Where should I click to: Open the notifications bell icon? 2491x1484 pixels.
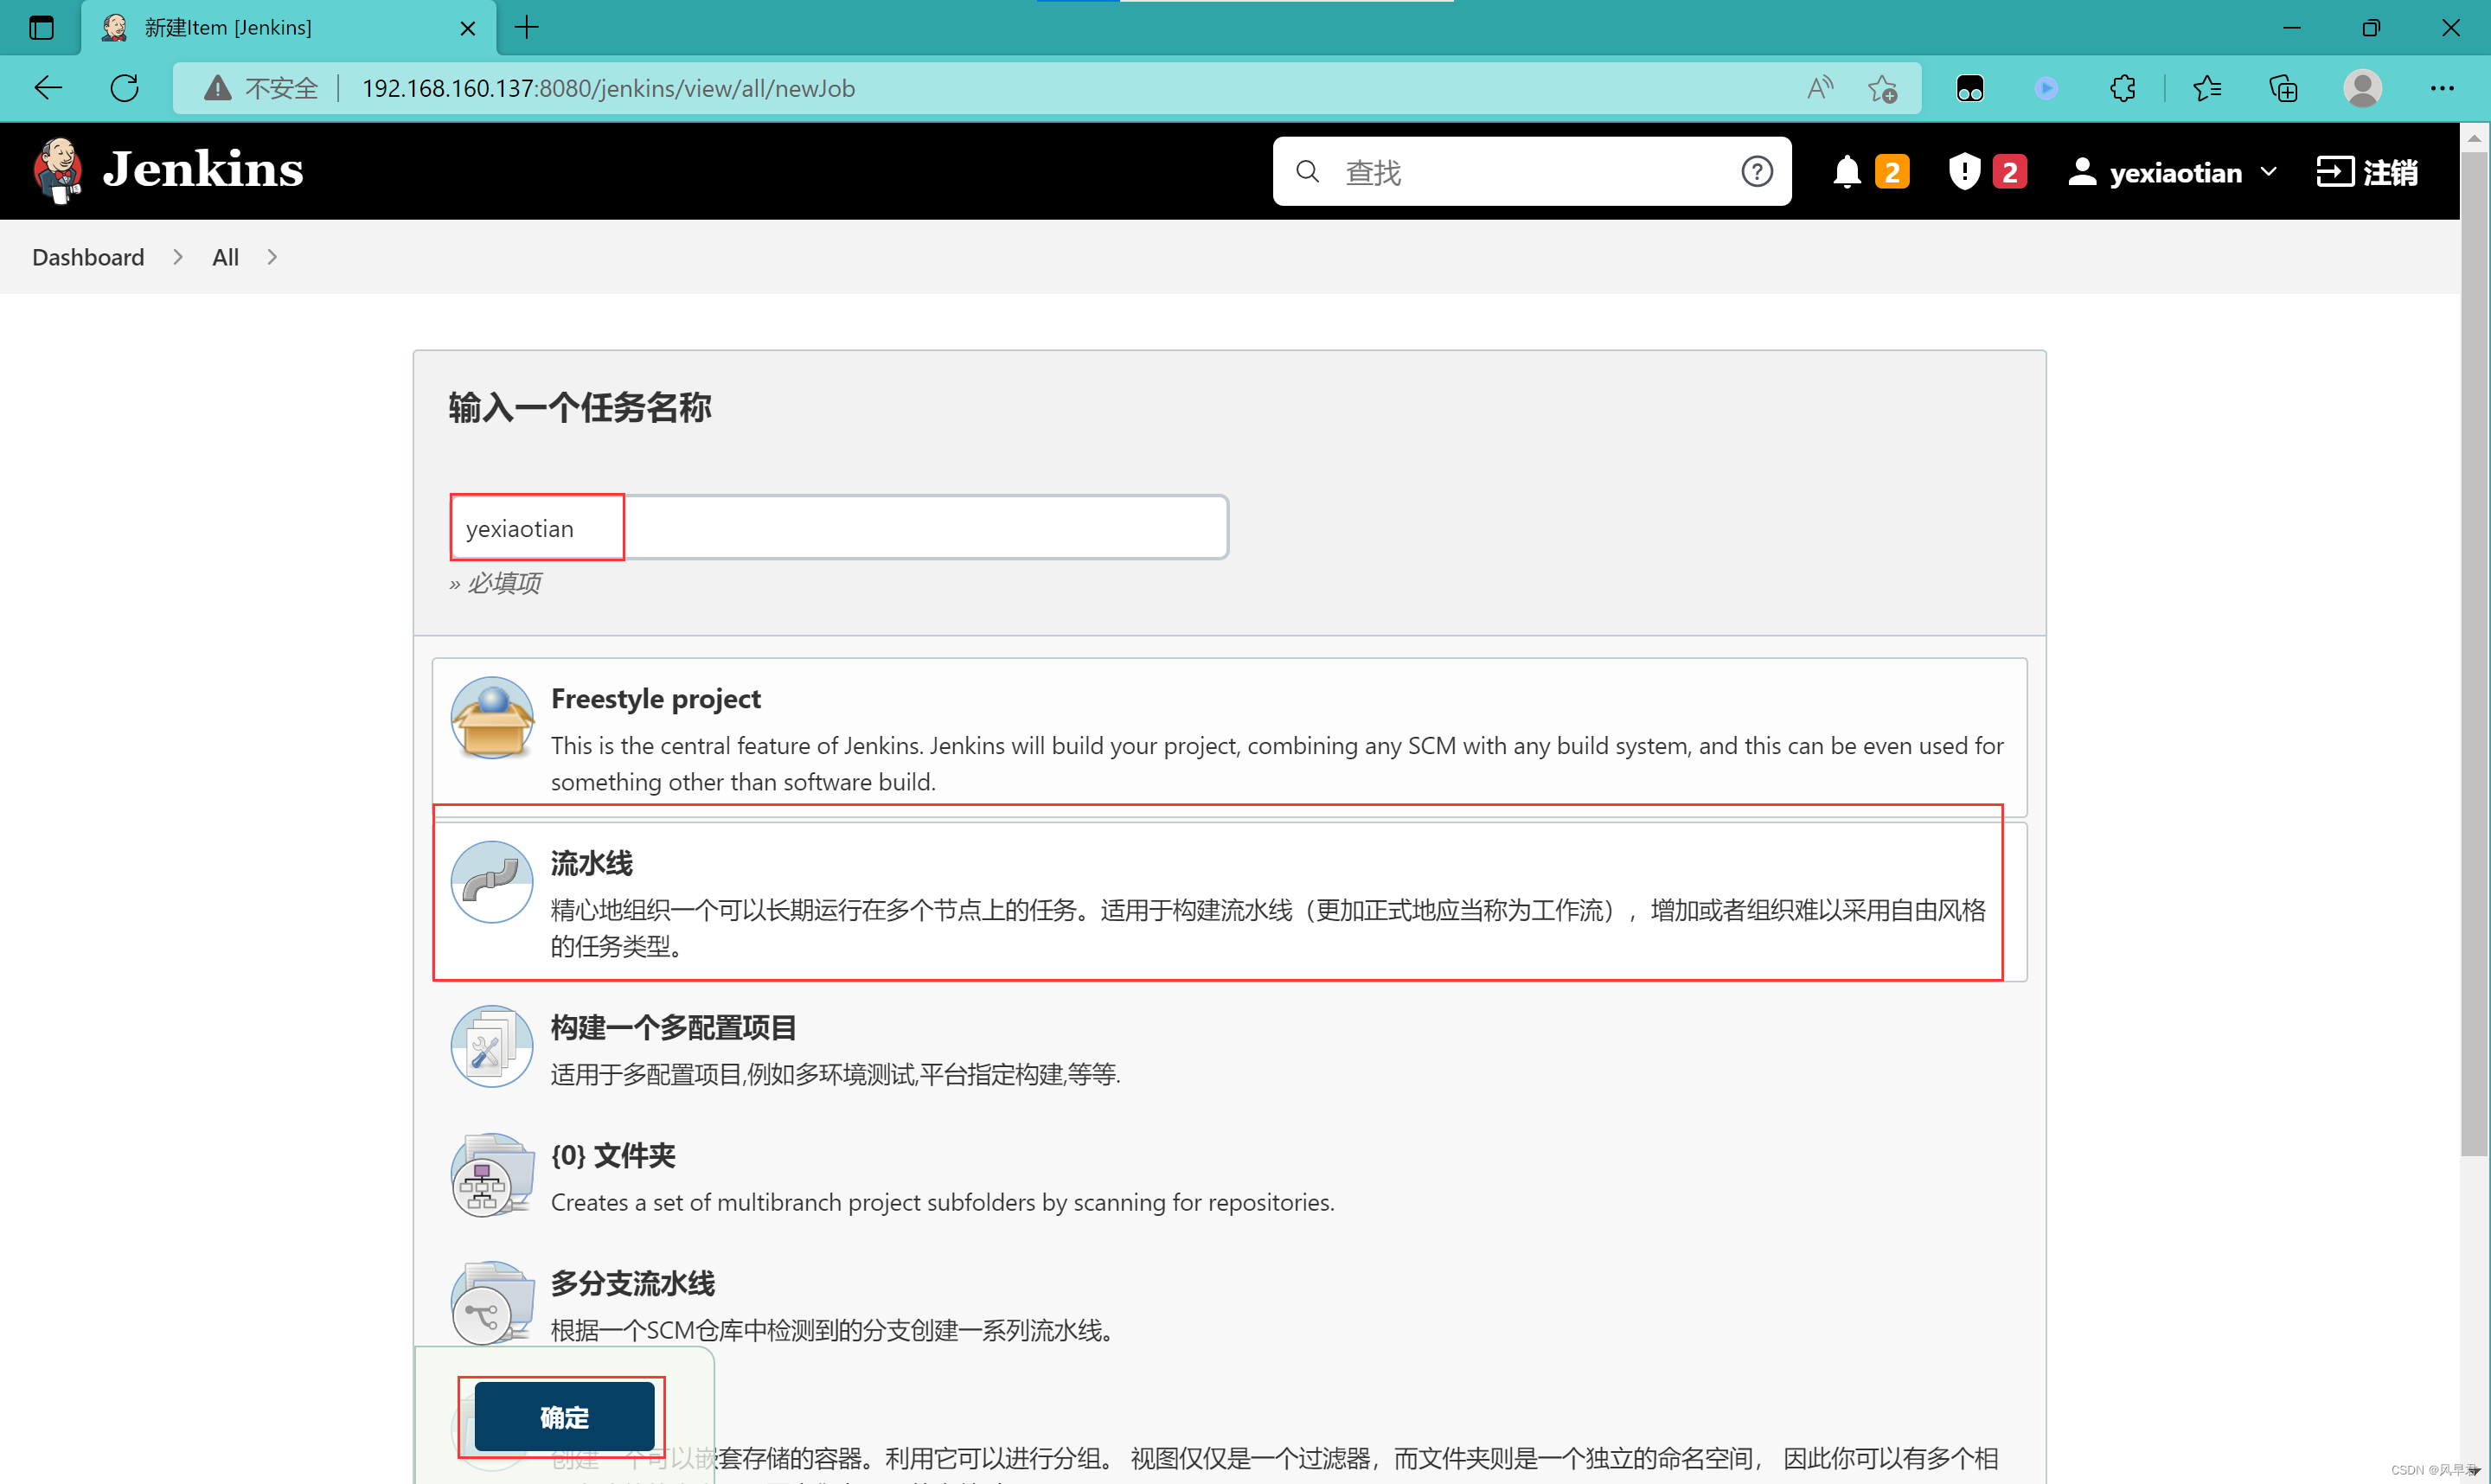[x=1846, y=172]
